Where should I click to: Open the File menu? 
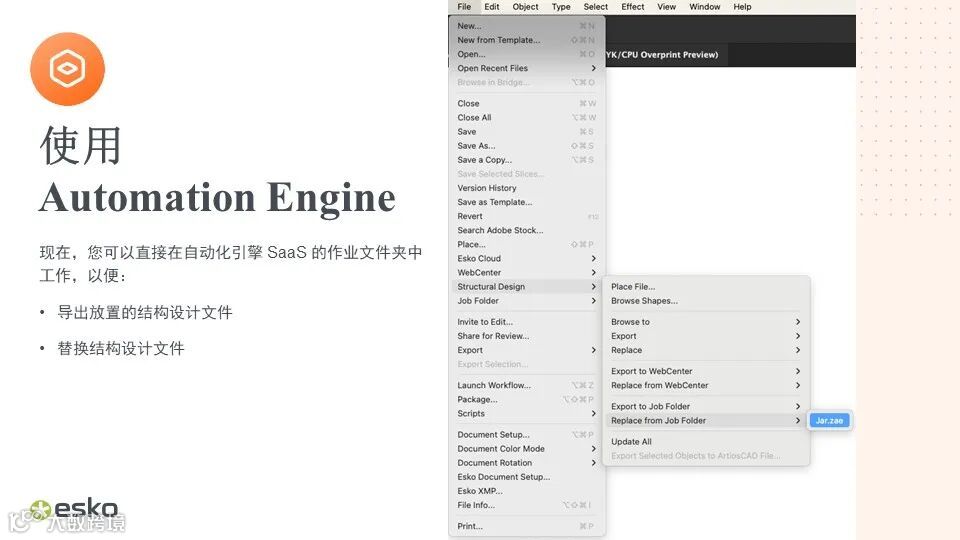[464, 7]
